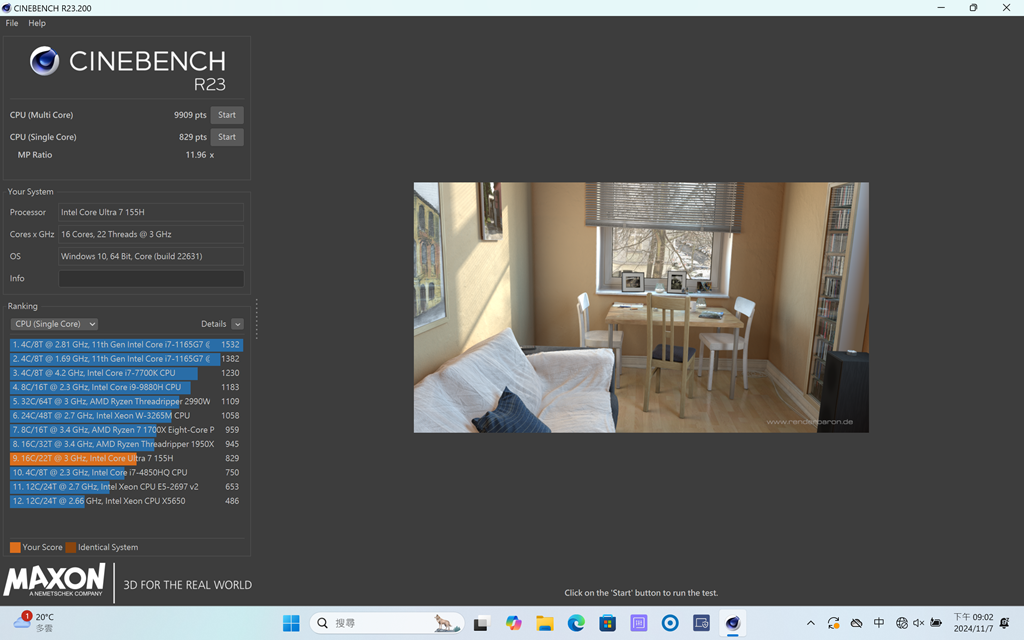Open the Help menu
The height and width of the screenshot is (640, 1024).
coord(37,23)
